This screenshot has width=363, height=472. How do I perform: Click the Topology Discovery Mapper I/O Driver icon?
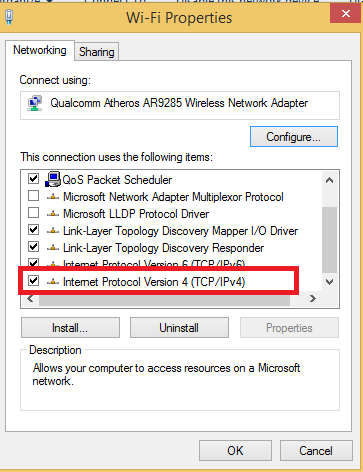pos(53,231)
